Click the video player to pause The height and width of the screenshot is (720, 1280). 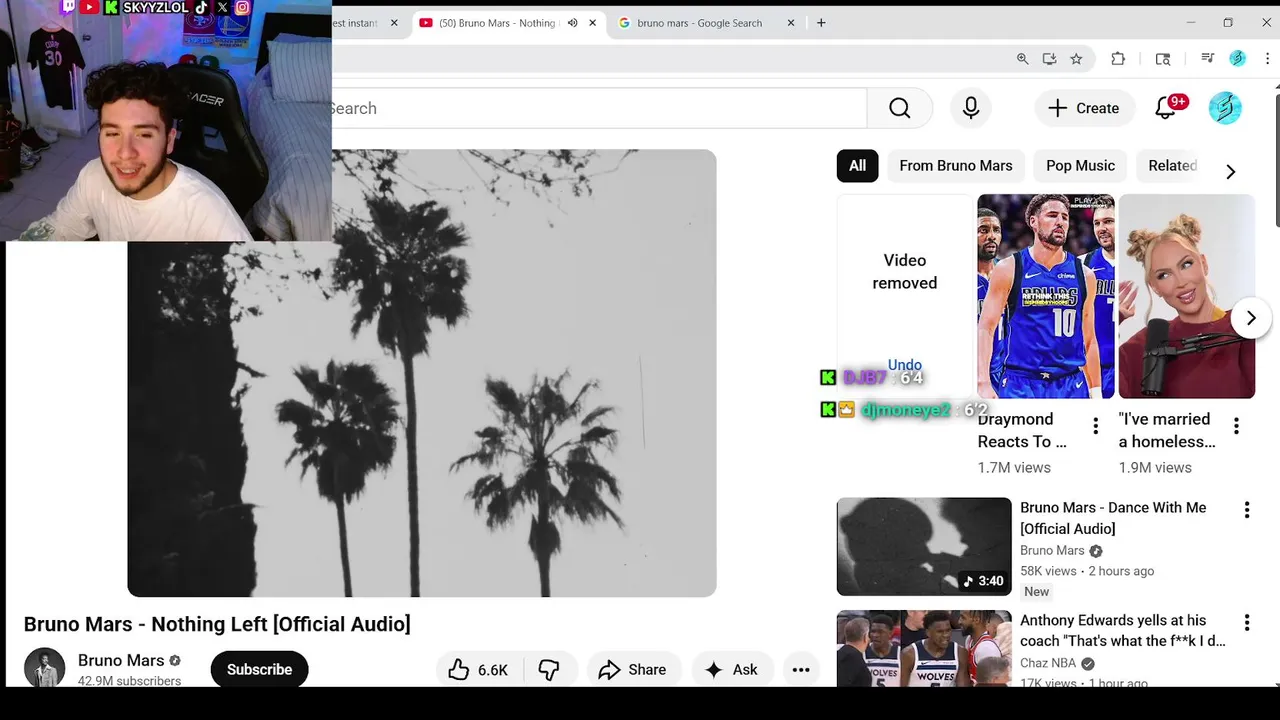(x=422, y=373)
